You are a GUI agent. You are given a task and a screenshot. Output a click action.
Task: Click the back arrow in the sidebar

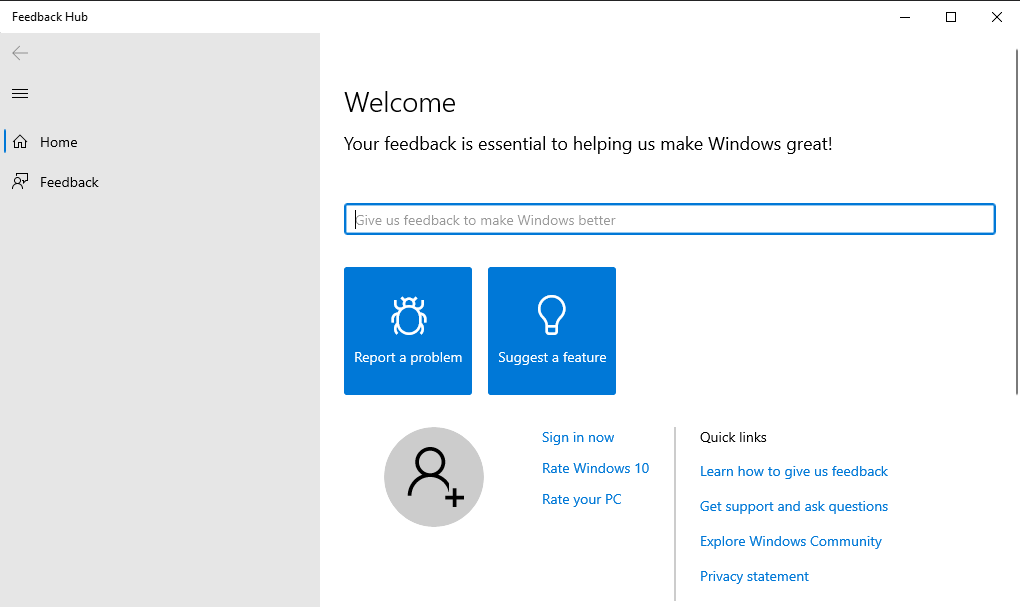20,53
